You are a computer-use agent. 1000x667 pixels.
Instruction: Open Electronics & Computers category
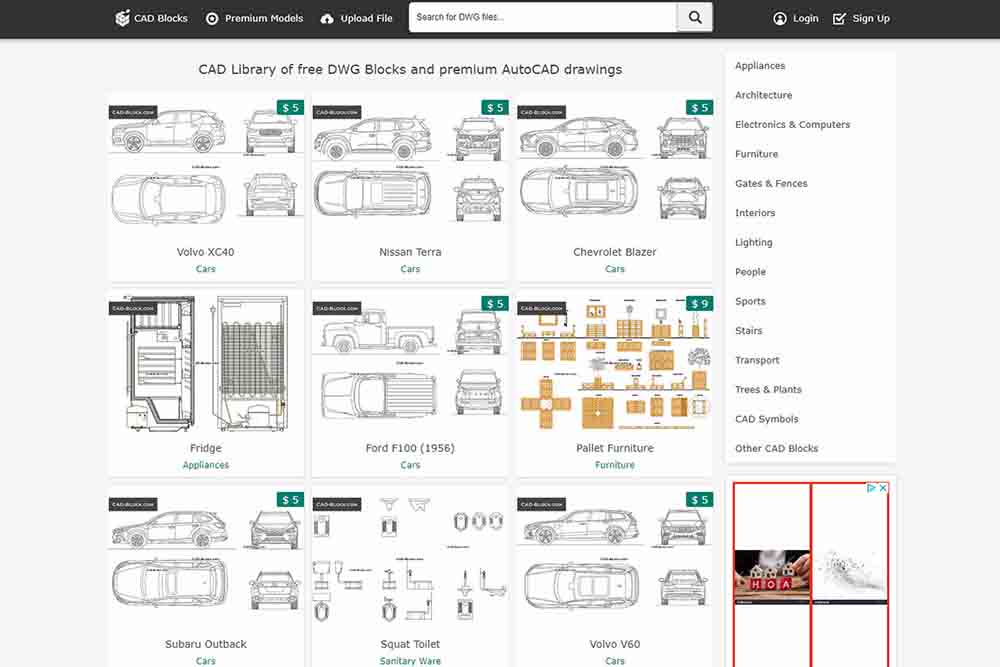click(793, 124)
